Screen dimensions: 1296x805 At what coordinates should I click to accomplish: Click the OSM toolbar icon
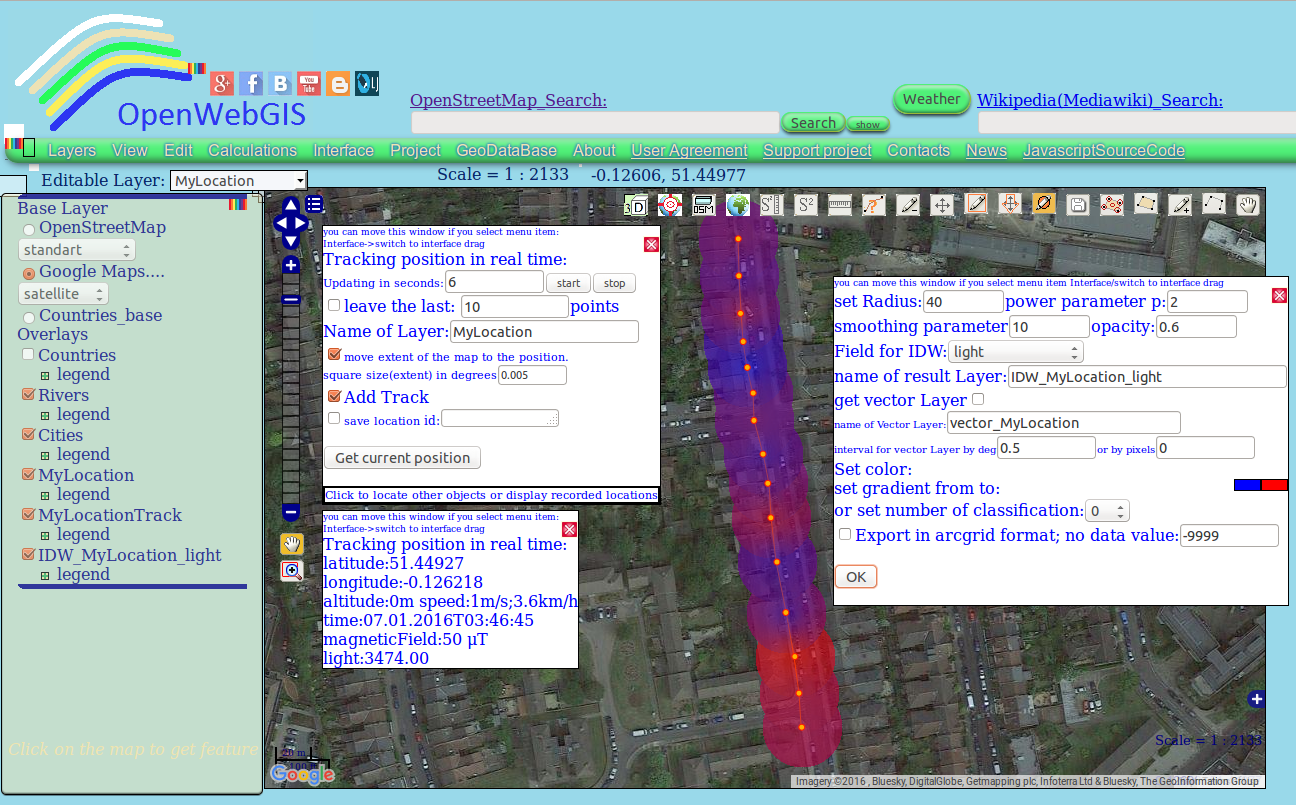pos(703,205)
